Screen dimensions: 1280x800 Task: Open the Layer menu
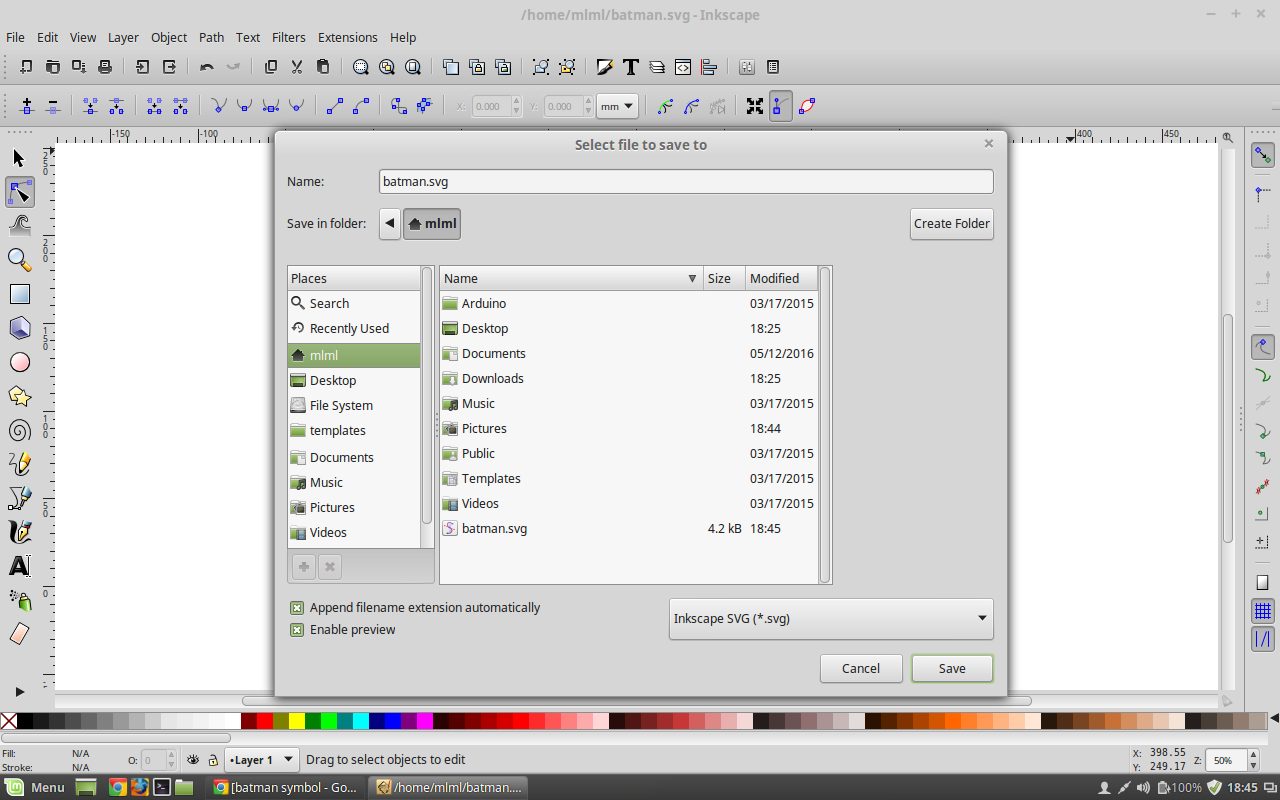123,37
